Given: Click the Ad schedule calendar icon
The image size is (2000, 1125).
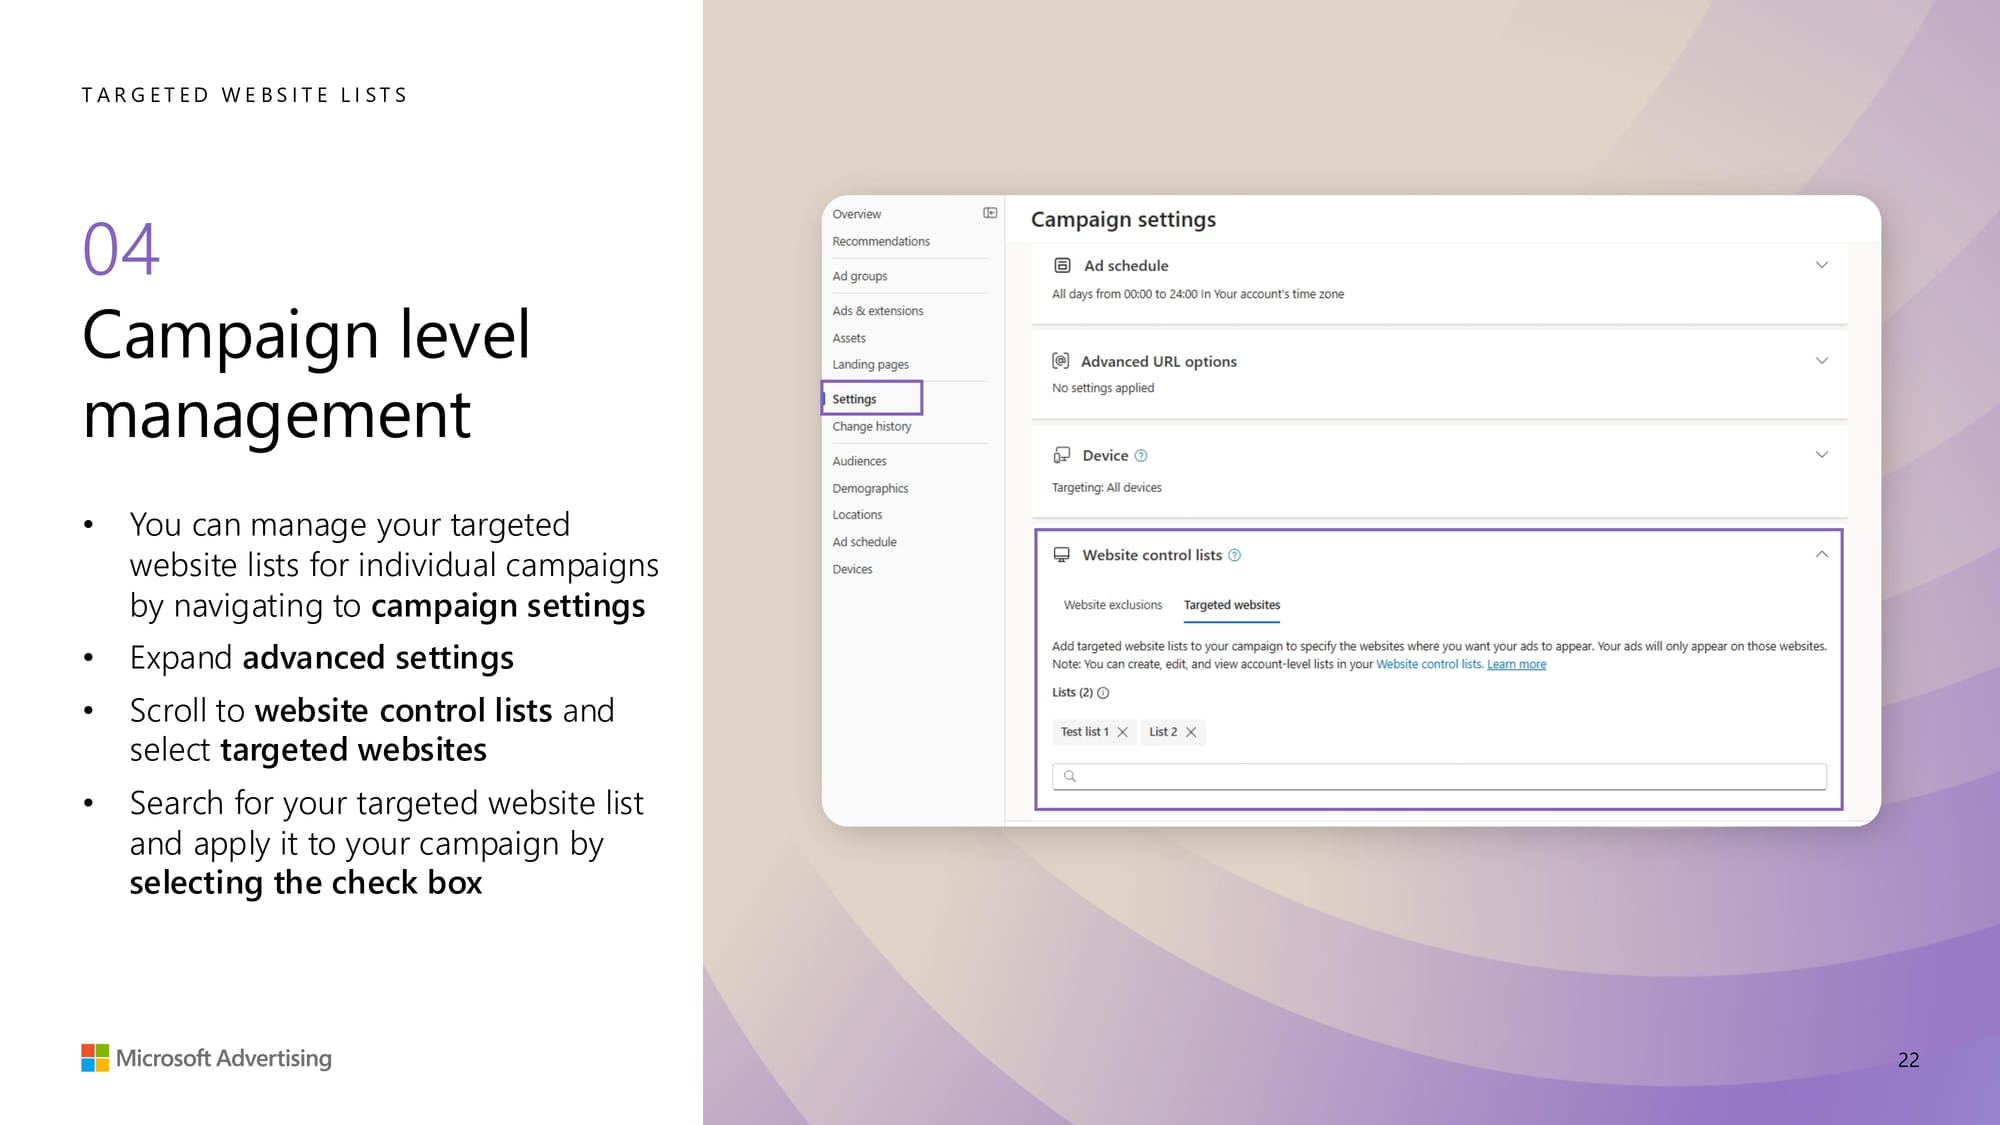Looking at the screenshot, I should tap(1062, 266).
